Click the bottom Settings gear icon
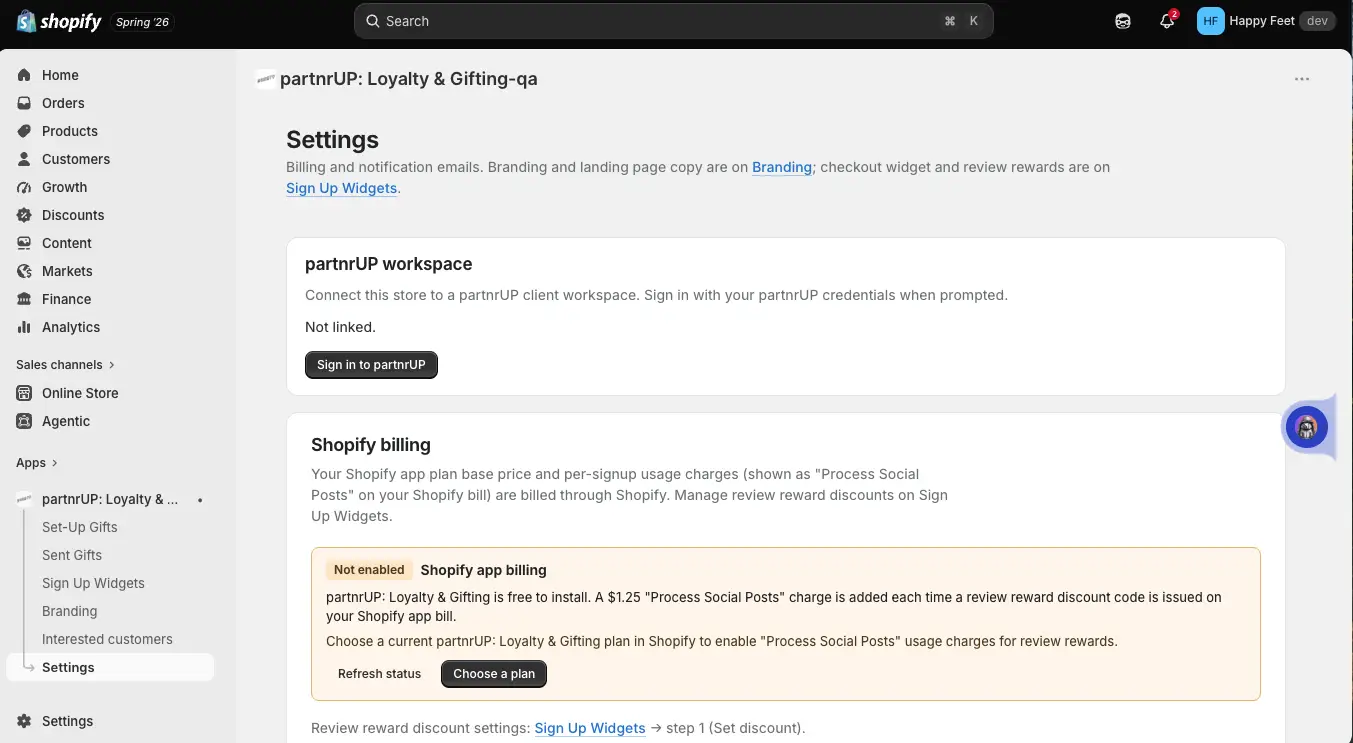Viewport: 1353px width, 743px height. click(24, 721)
